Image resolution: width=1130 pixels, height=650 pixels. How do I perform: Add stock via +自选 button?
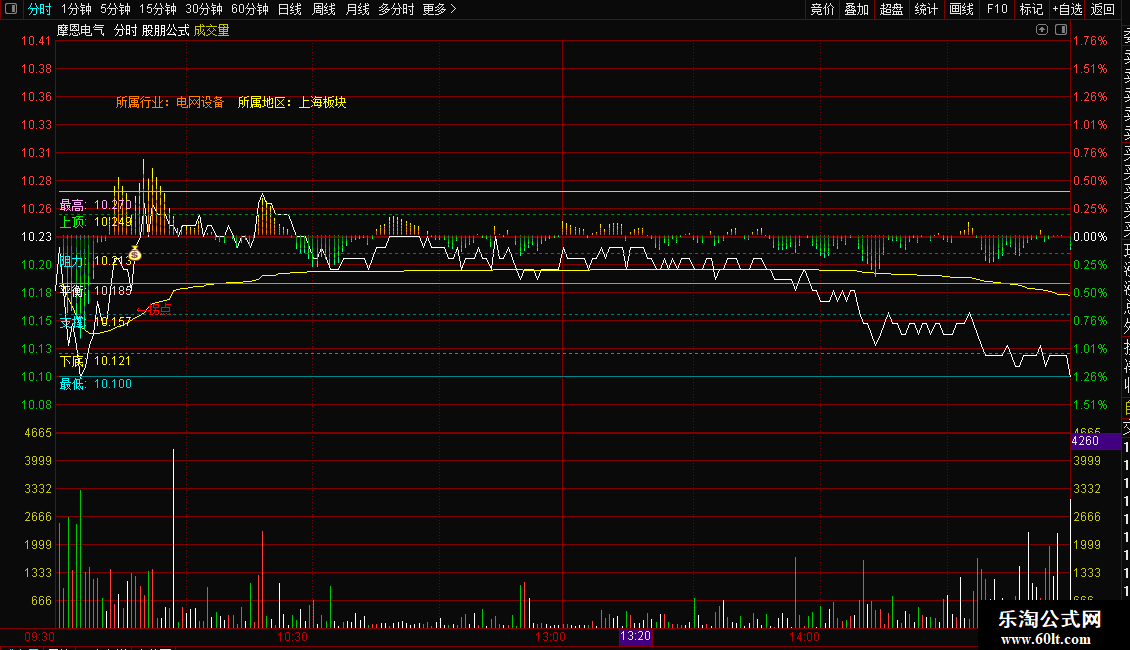pos(1067,9)
